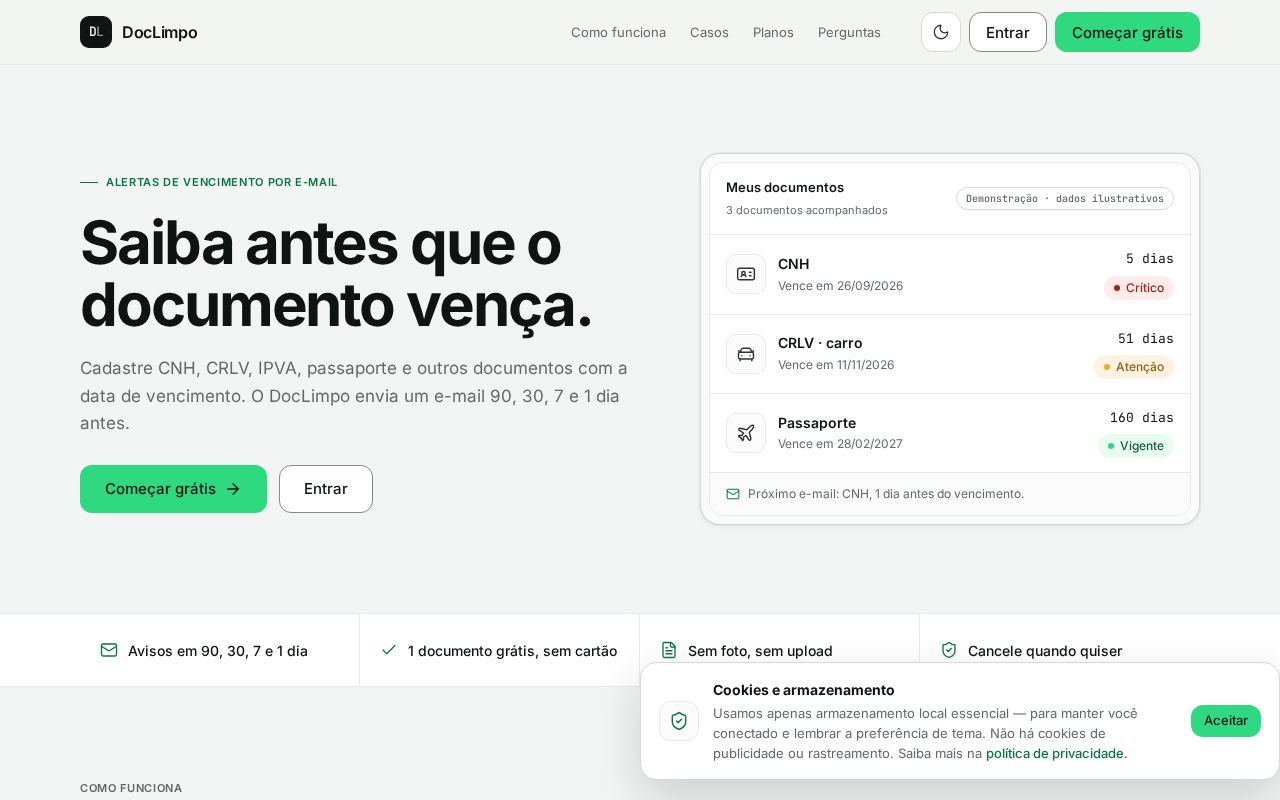Click the Demonstração · dados ilustrativos tag
The image size is (1280, 800).
[x=1065, y=198]
